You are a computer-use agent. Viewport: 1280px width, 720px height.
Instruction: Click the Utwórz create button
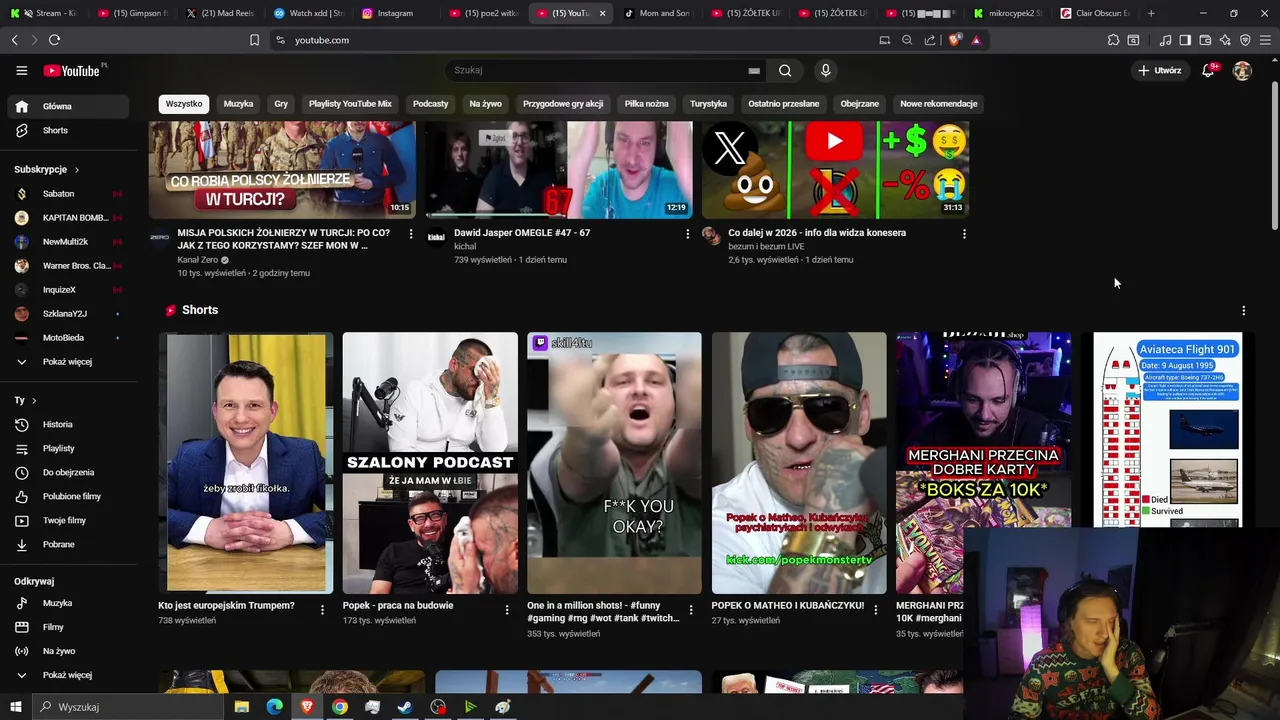click(1160, 71)
